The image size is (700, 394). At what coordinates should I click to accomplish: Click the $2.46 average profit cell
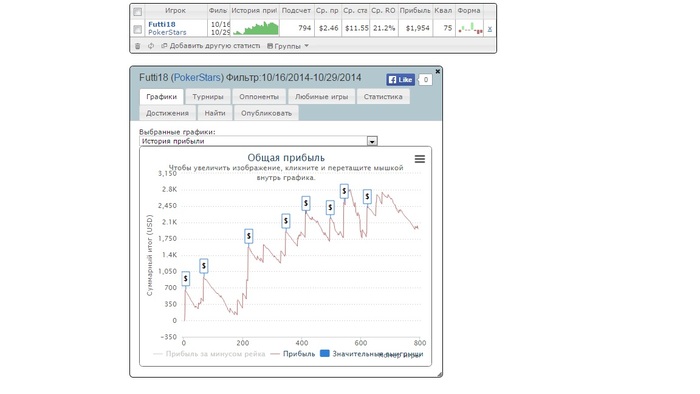pyautogui.click(x=329, y=28)
